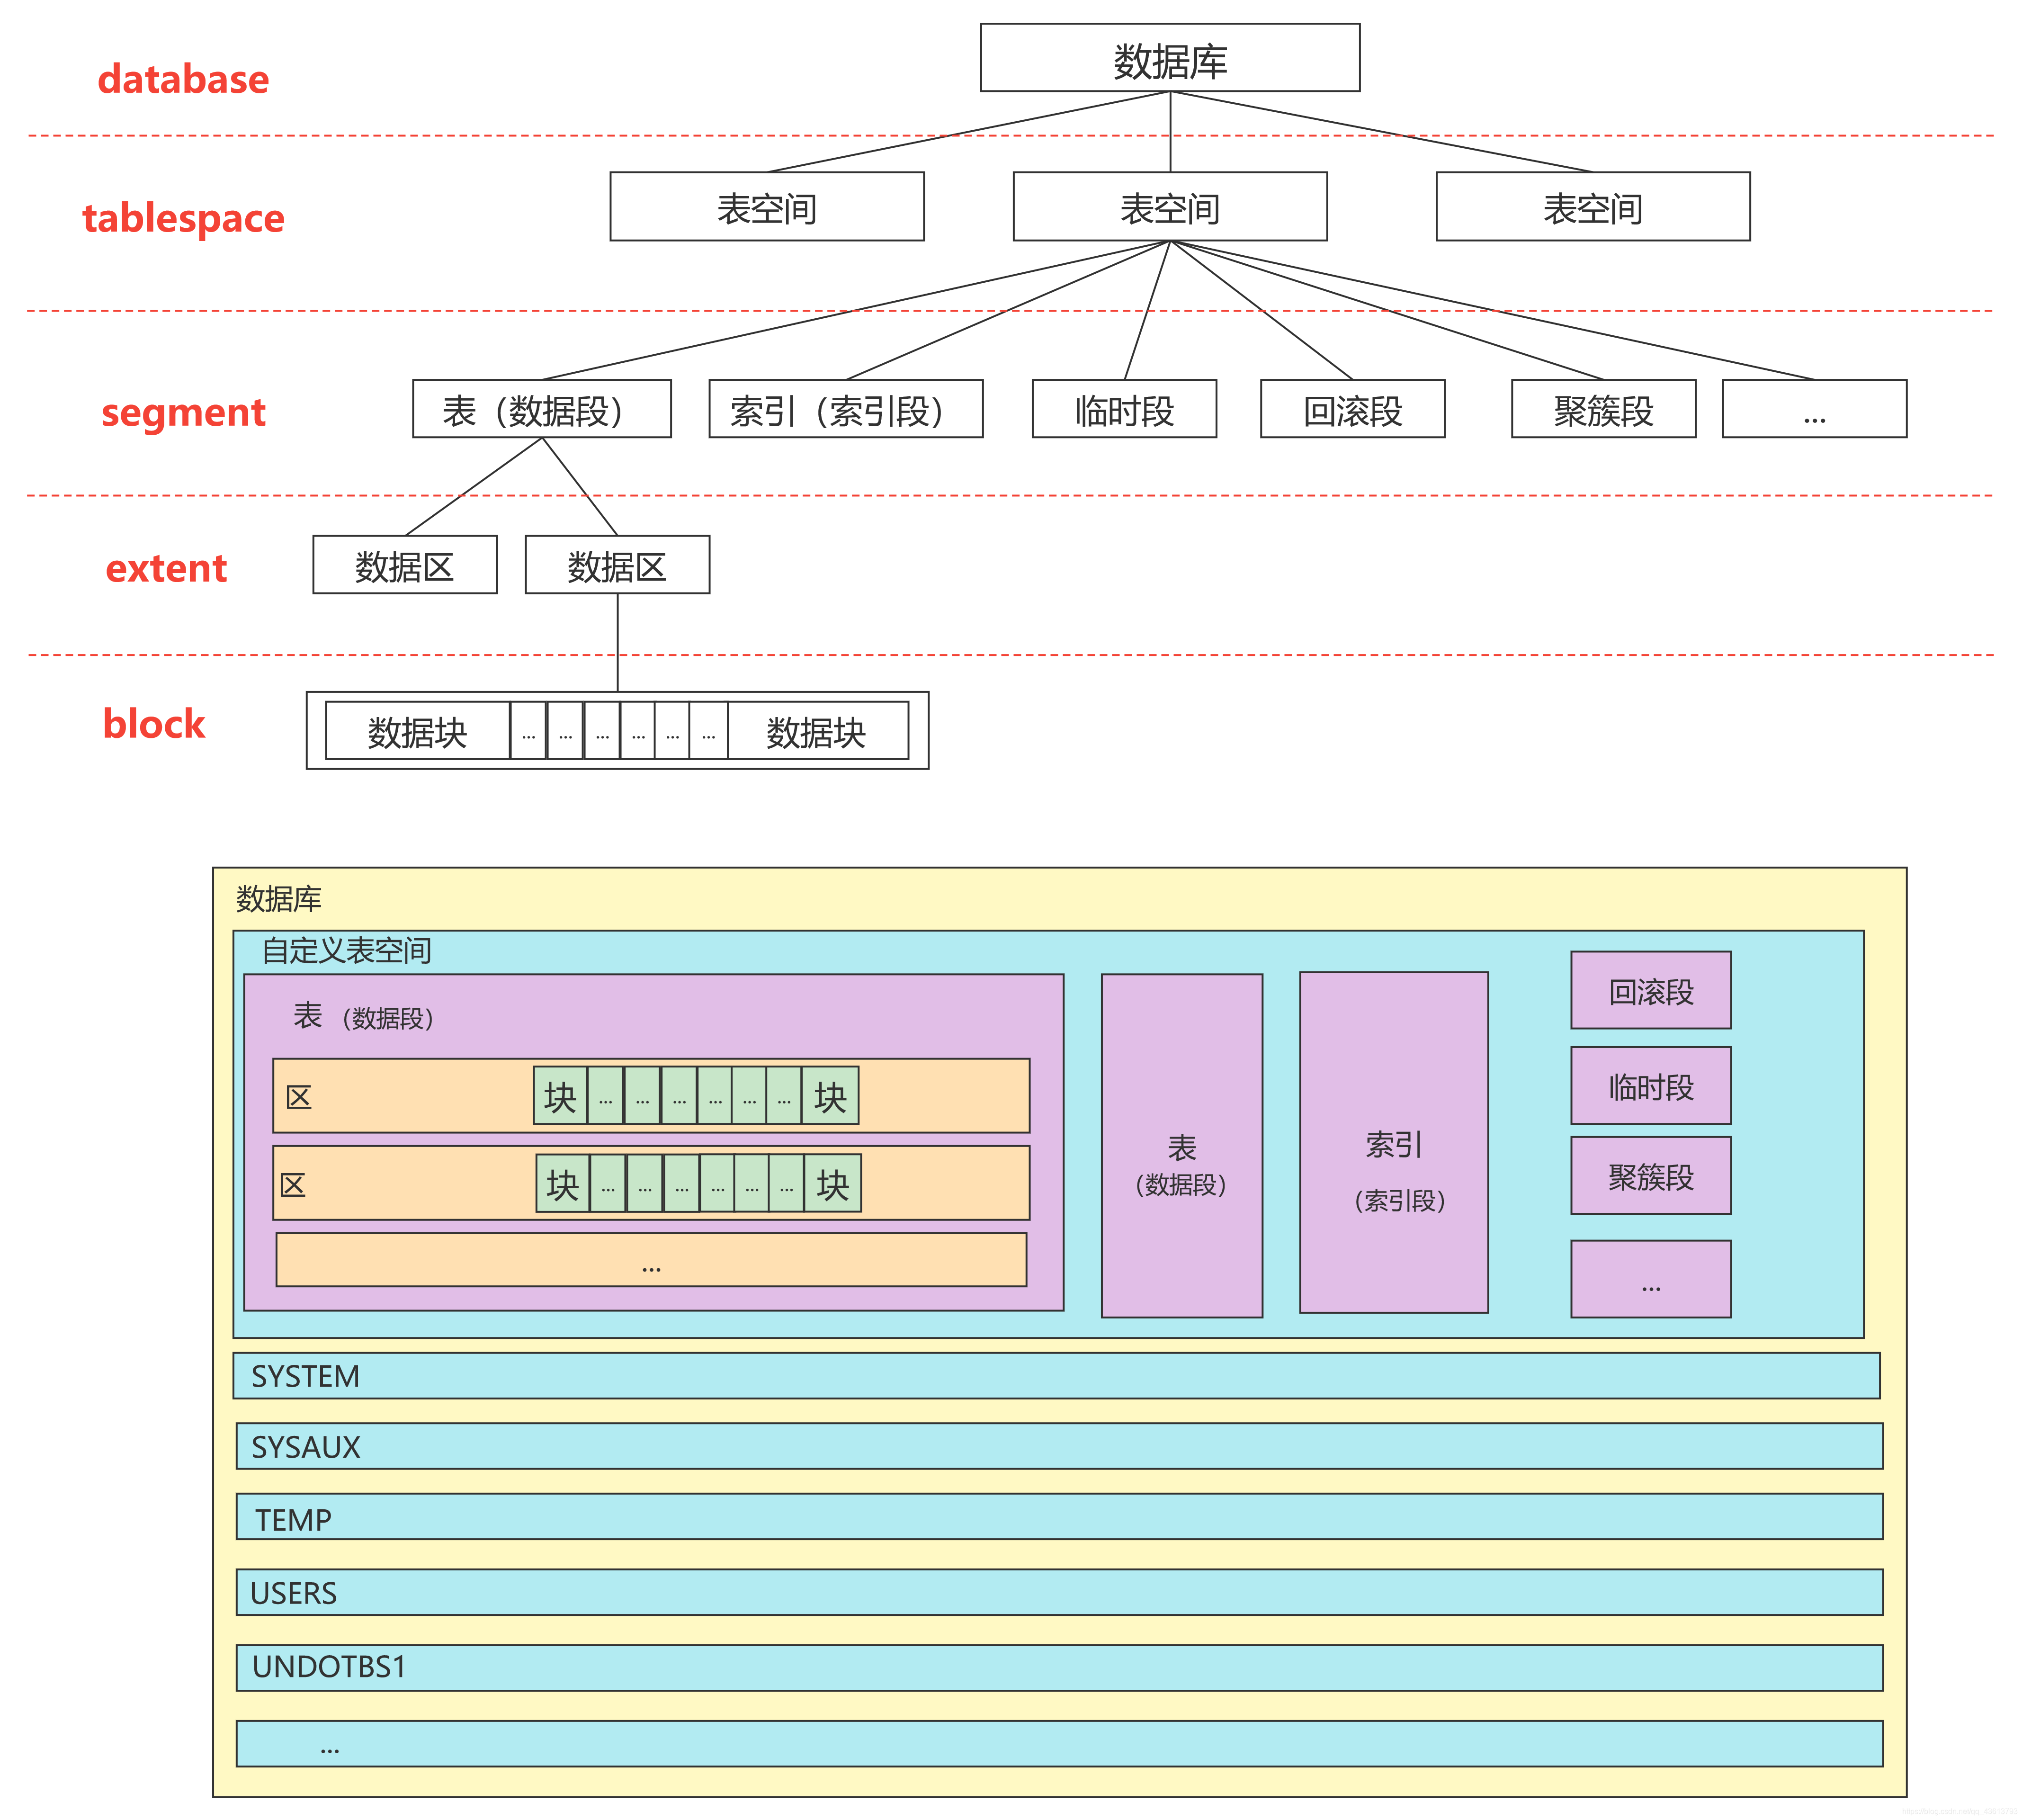Click the 数据库 title in yellow container
The width and height of the screenshot is (2022, 1820).
point(279,899)
